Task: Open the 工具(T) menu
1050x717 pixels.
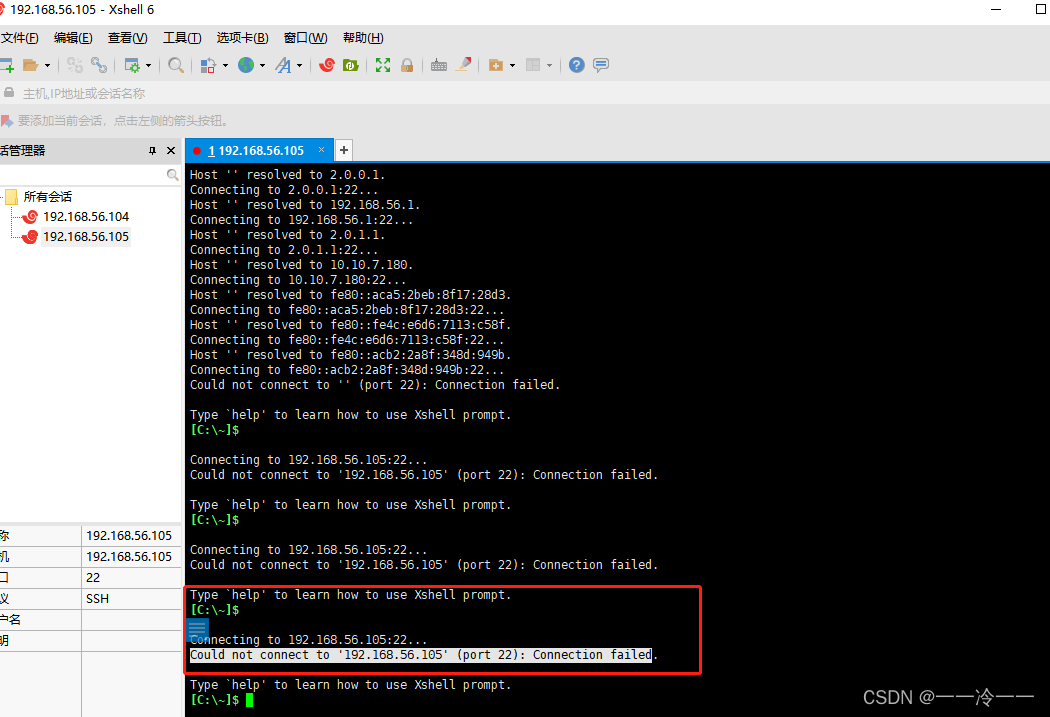Action: 181,38
